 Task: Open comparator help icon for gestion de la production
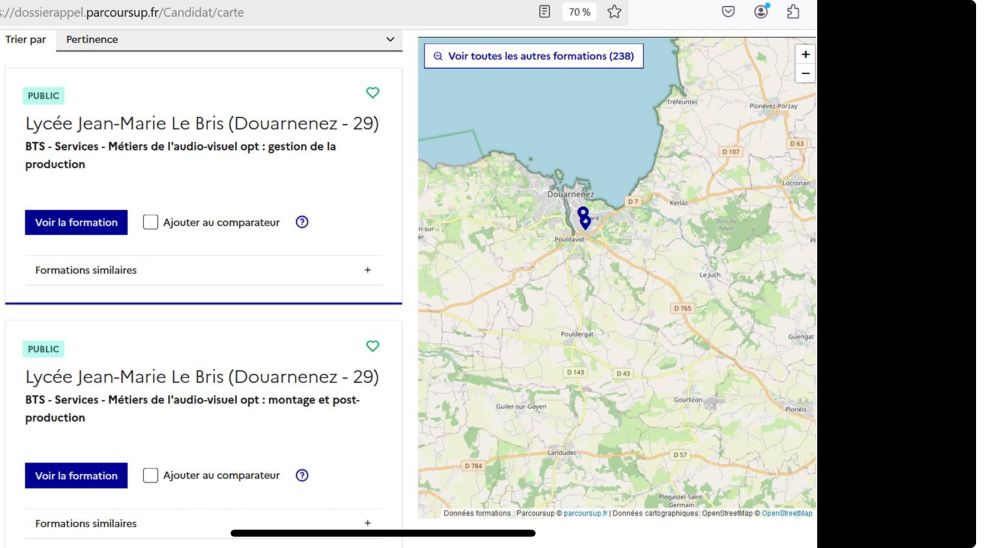click(x=302, y=222)
